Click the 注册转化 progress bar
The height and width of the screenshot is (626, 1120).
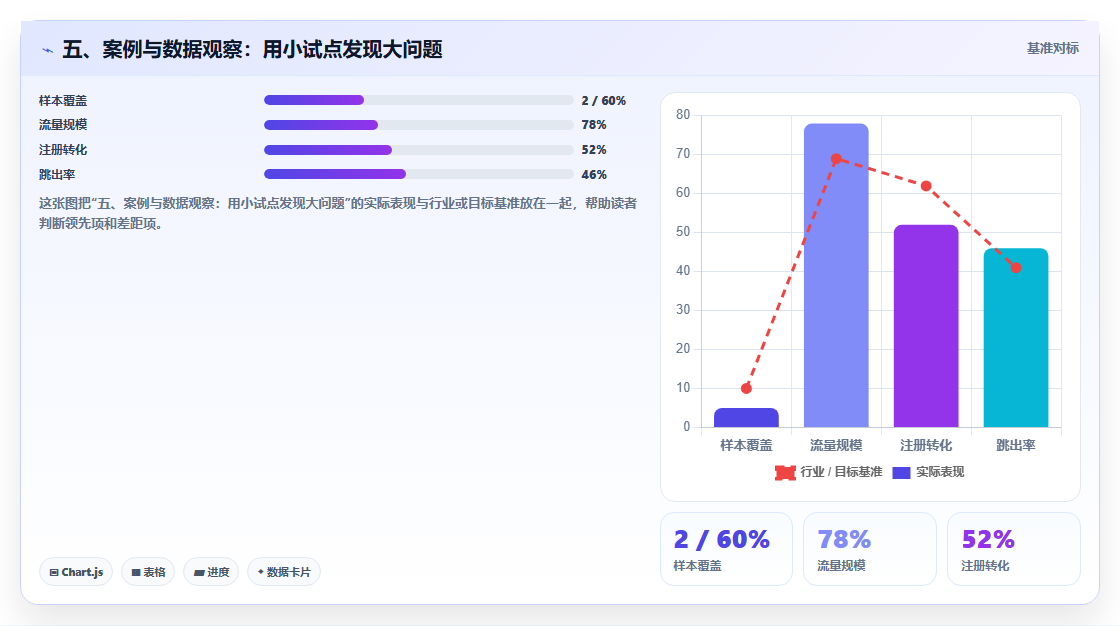click(x=419, y=150)
